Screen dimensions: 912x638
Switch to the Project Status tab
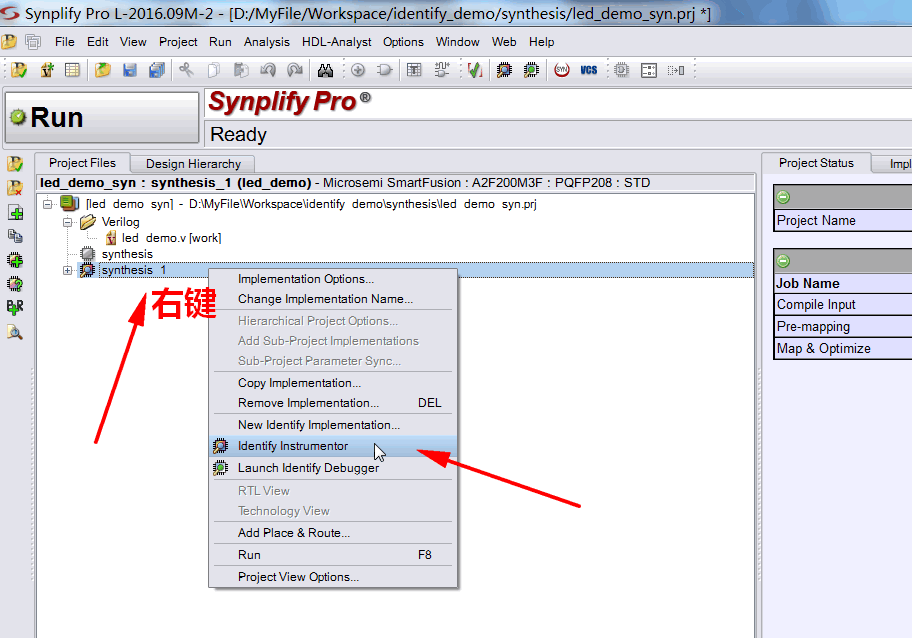816,163
